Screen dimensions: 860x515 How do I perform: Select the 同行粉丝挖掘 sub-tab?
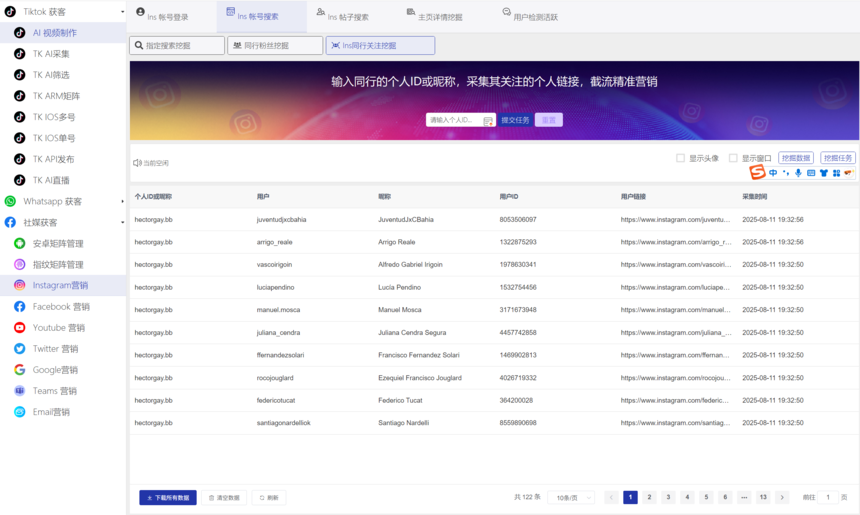pyautogui.click(x=275, y=46)
